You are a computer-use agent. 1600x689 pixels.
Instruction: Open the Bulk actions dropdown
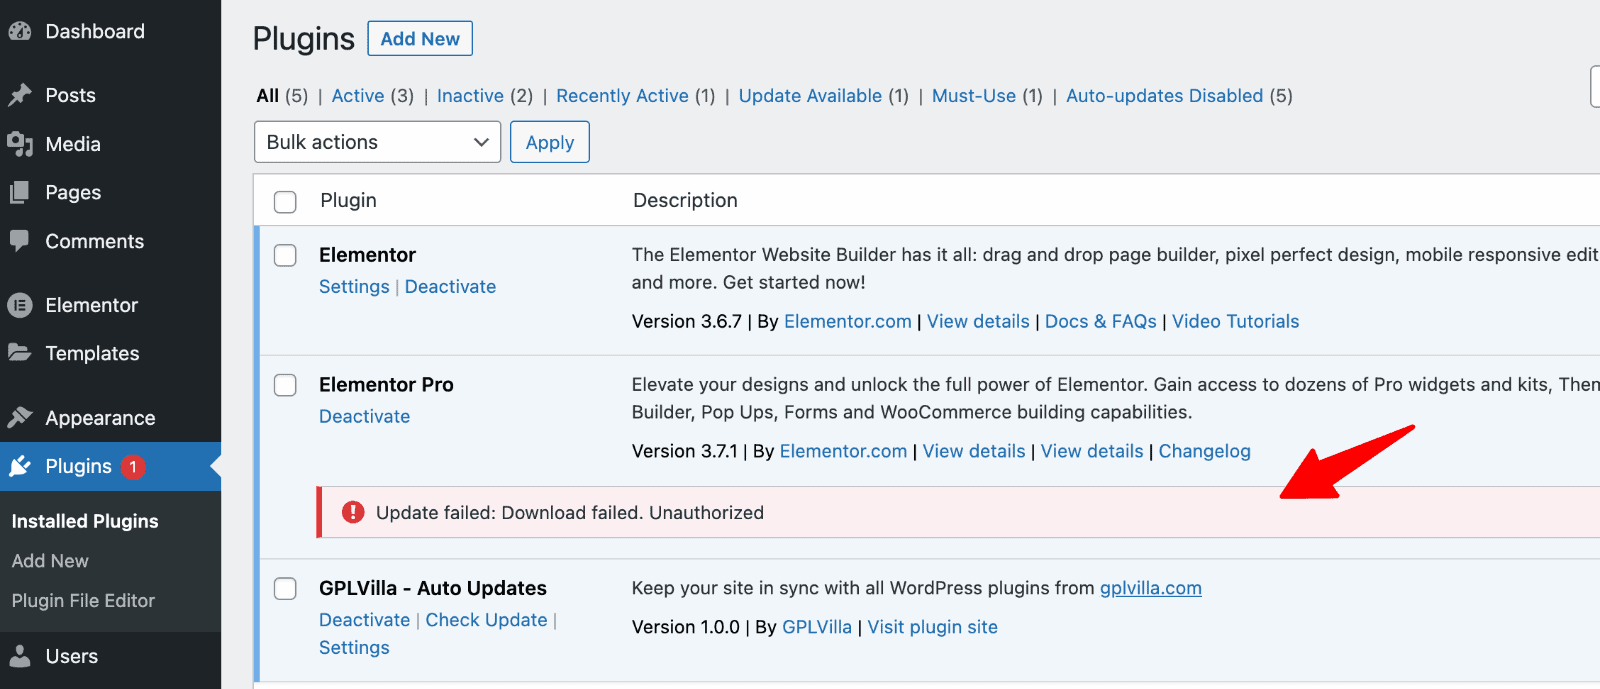[377, 142]
